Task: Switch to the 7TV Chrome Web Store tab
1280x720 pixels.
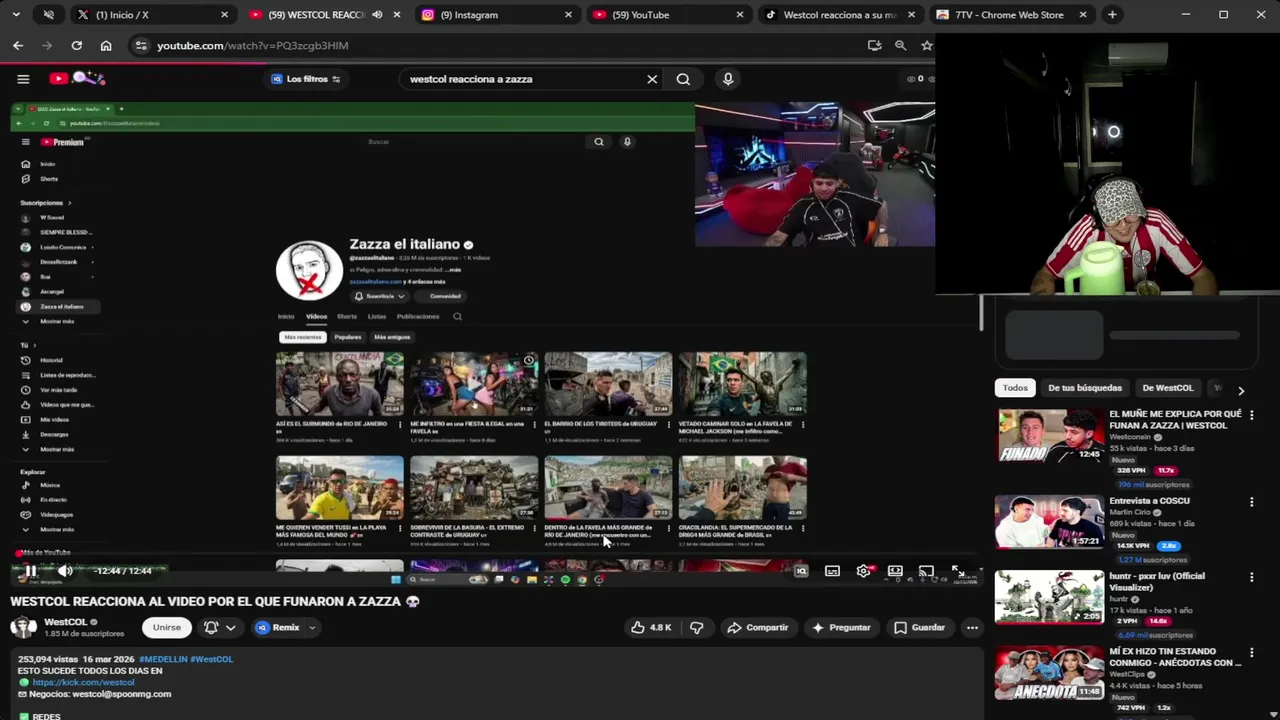Action: [x=1012, y=15]
